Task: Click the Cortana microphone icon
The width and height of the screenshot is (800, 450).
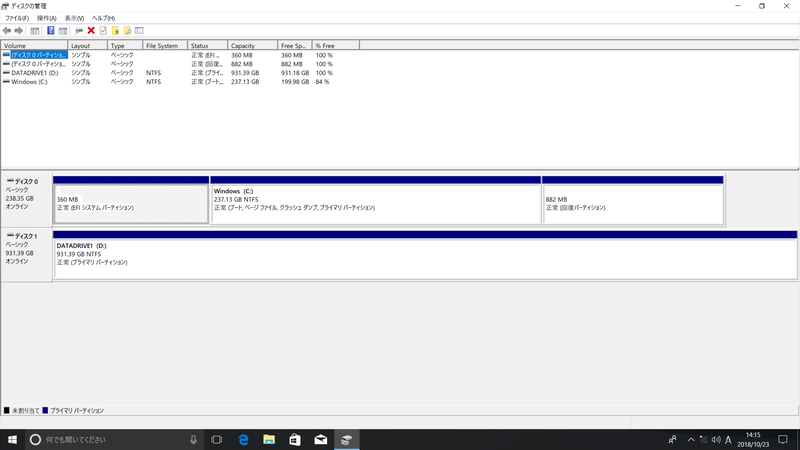Action: pos(193,439)
